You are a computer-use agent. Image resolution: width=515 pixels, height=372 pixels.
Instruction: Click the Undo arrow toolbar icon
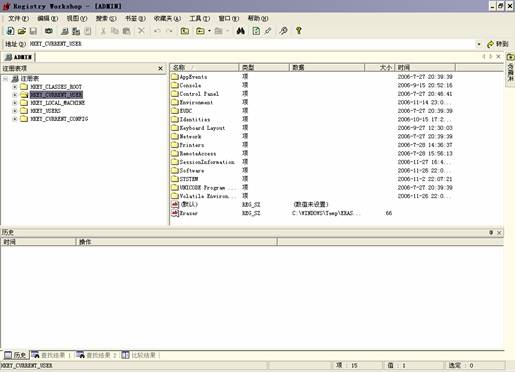[x=157, y=31]
